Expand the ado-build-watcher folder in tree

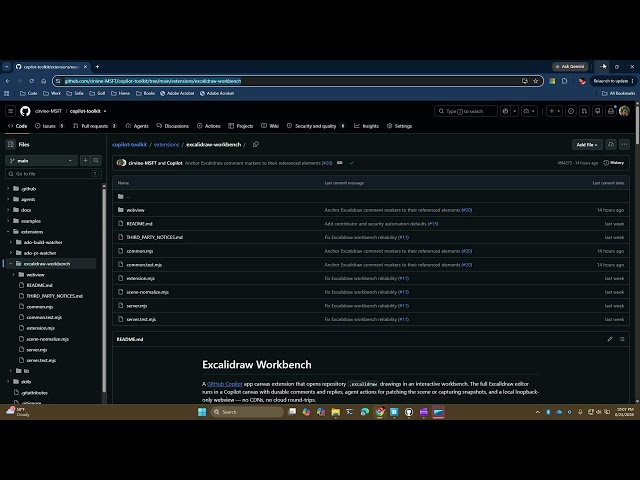click(x=11, y=242)
